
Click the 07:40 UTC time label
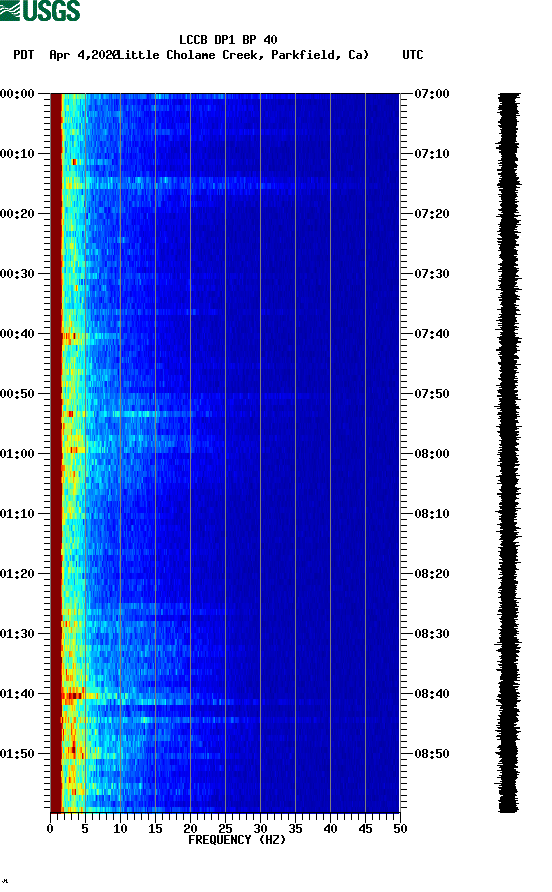click(432, 333)
